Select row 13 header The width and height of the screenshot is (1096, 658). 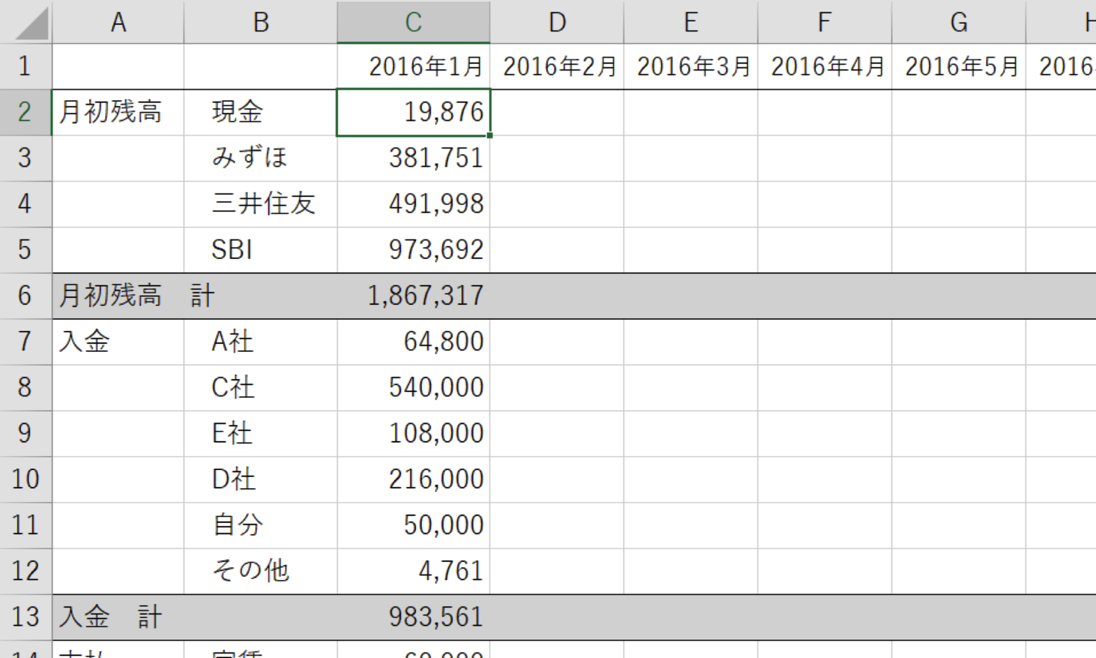26,617
